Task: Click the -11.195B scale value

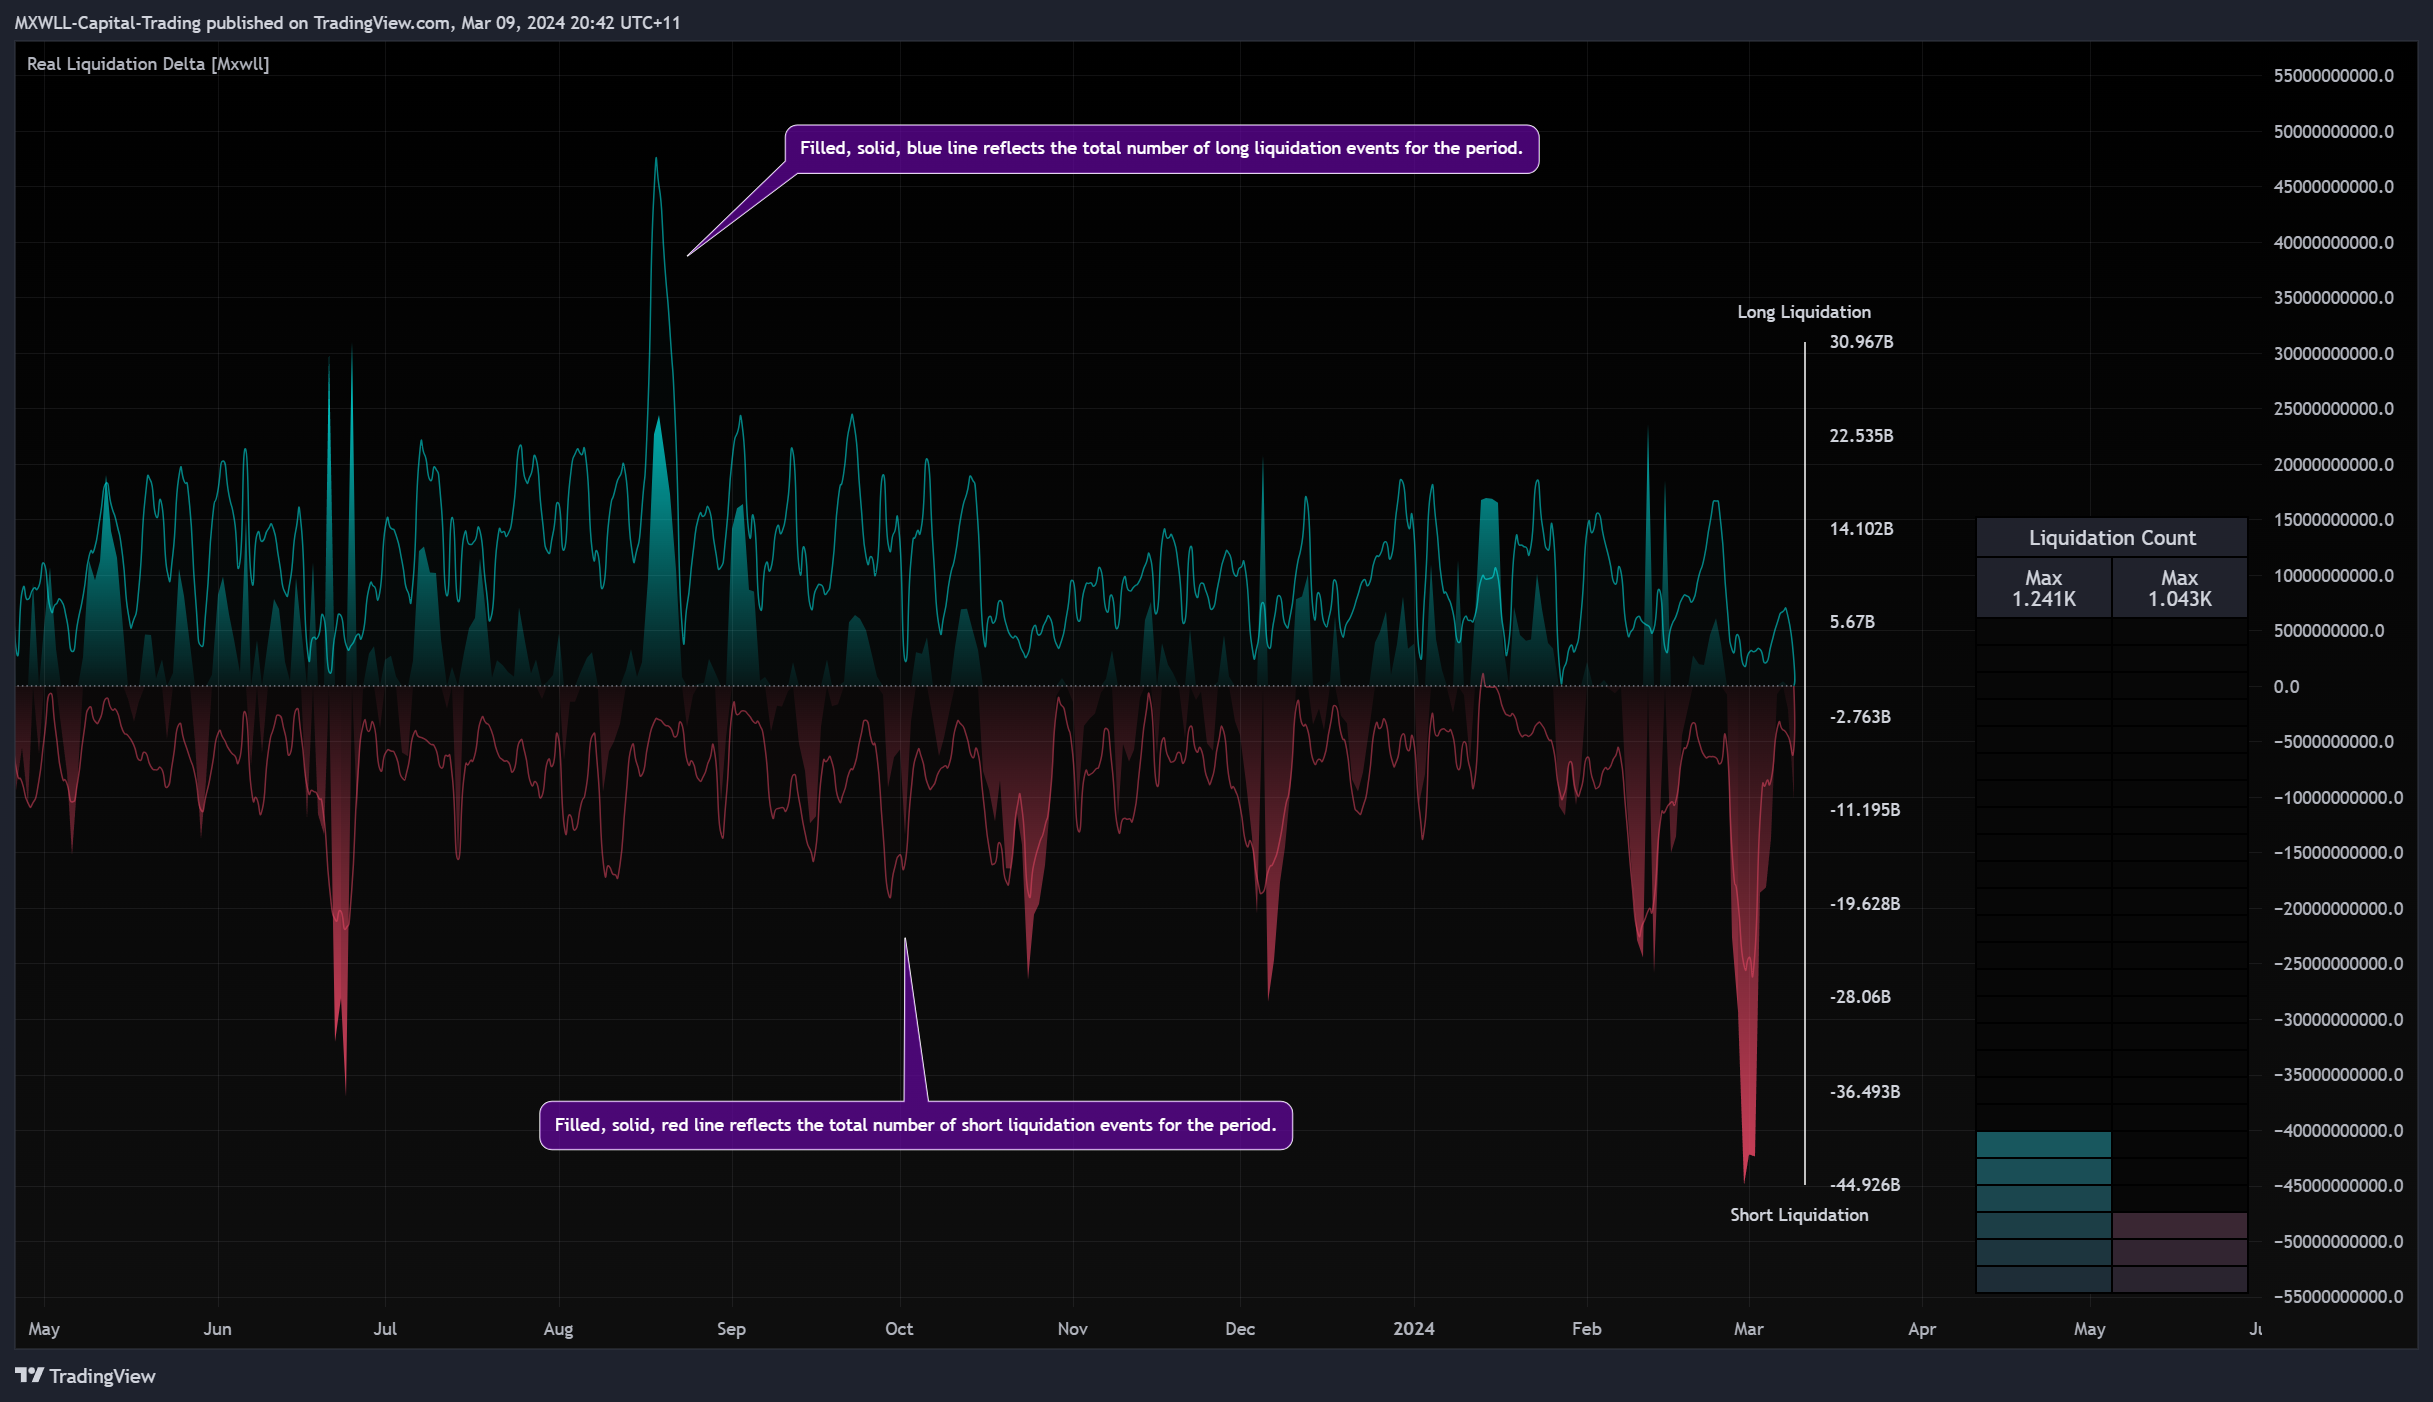Action: (x=1864, y=810)
